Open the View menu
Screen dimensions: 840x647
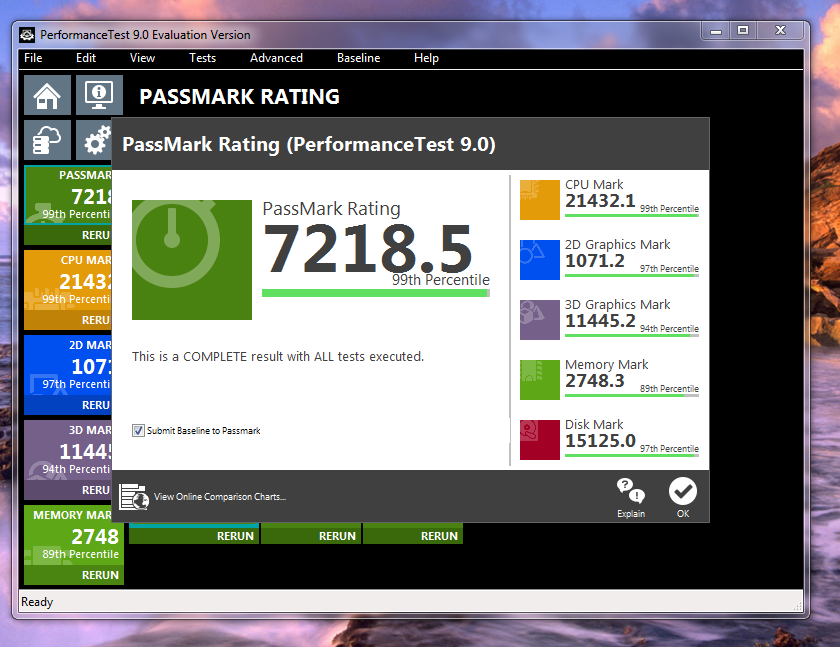(142, 58)
